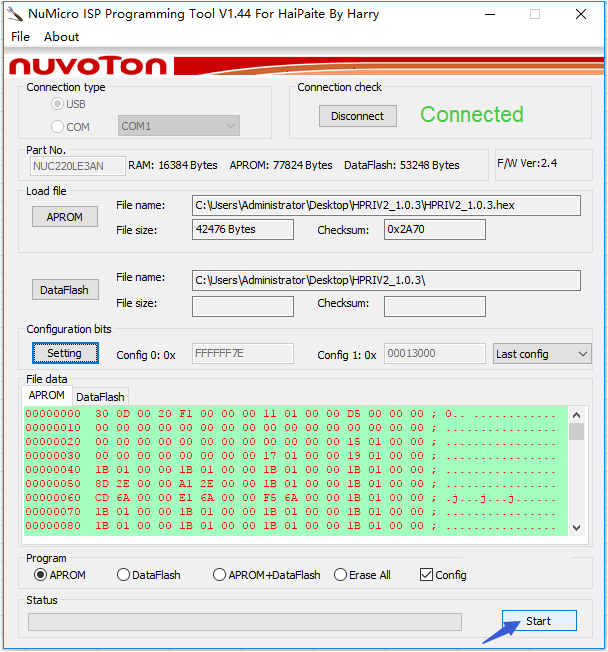Click the APROM: 77824 Bytes label

click(281, 165)
